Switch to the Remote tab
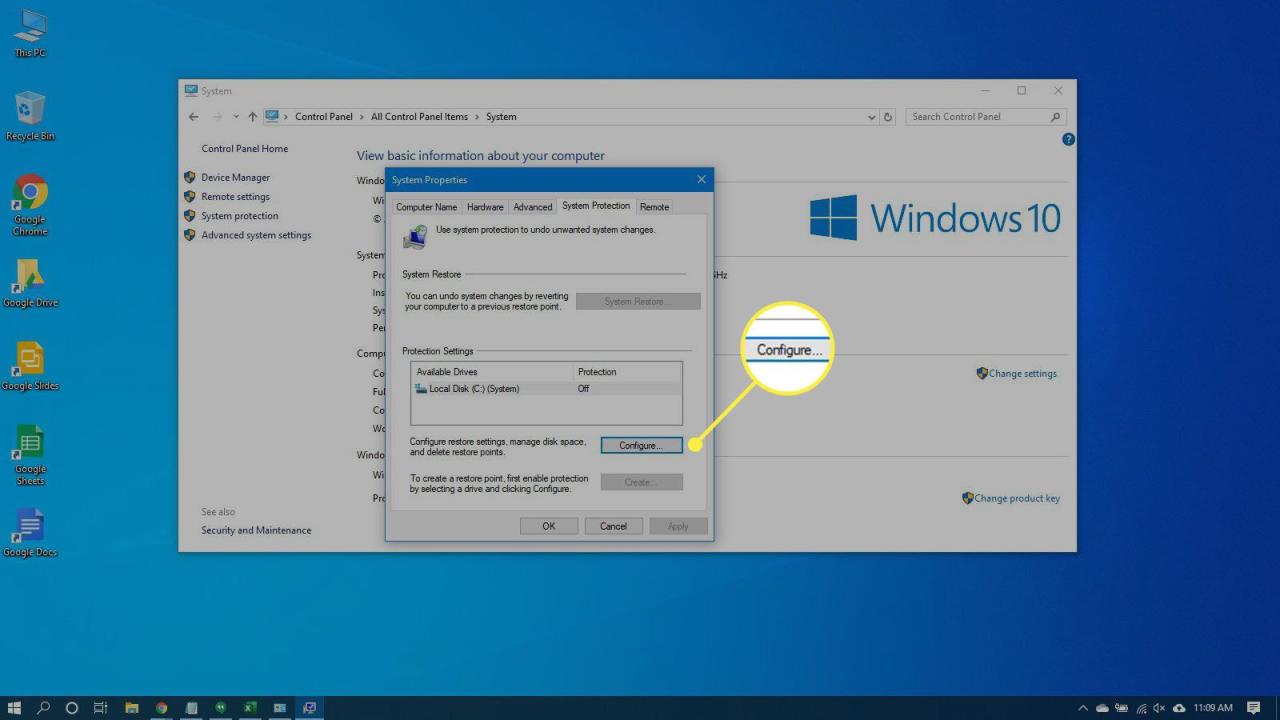This screenshot has height=720, width=1280. (x=655, y=207)
